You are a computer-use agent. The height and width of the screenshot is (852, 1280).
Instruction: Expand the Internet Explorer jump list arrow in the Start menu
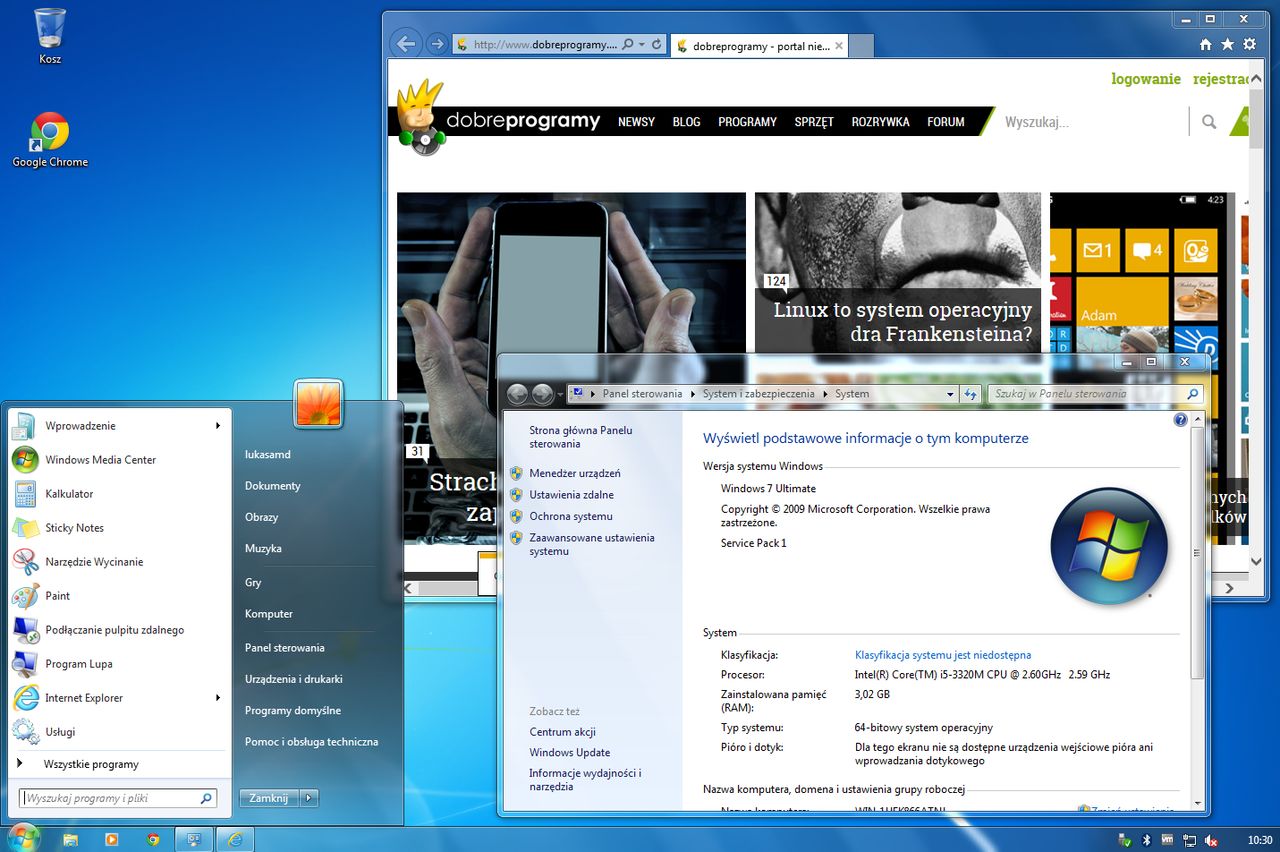coord(218,698)
